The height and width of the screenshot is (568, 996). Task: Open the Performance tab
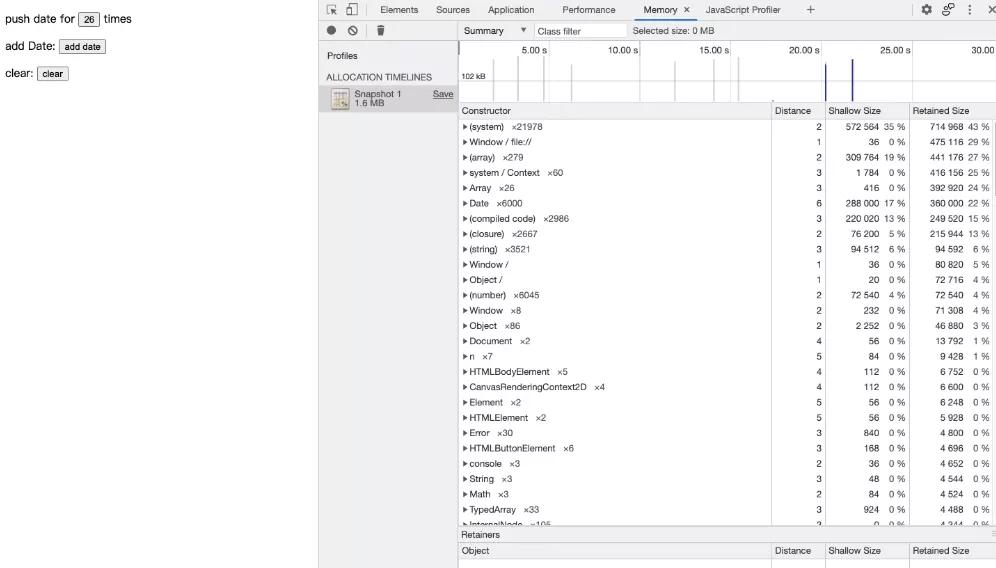589,10
